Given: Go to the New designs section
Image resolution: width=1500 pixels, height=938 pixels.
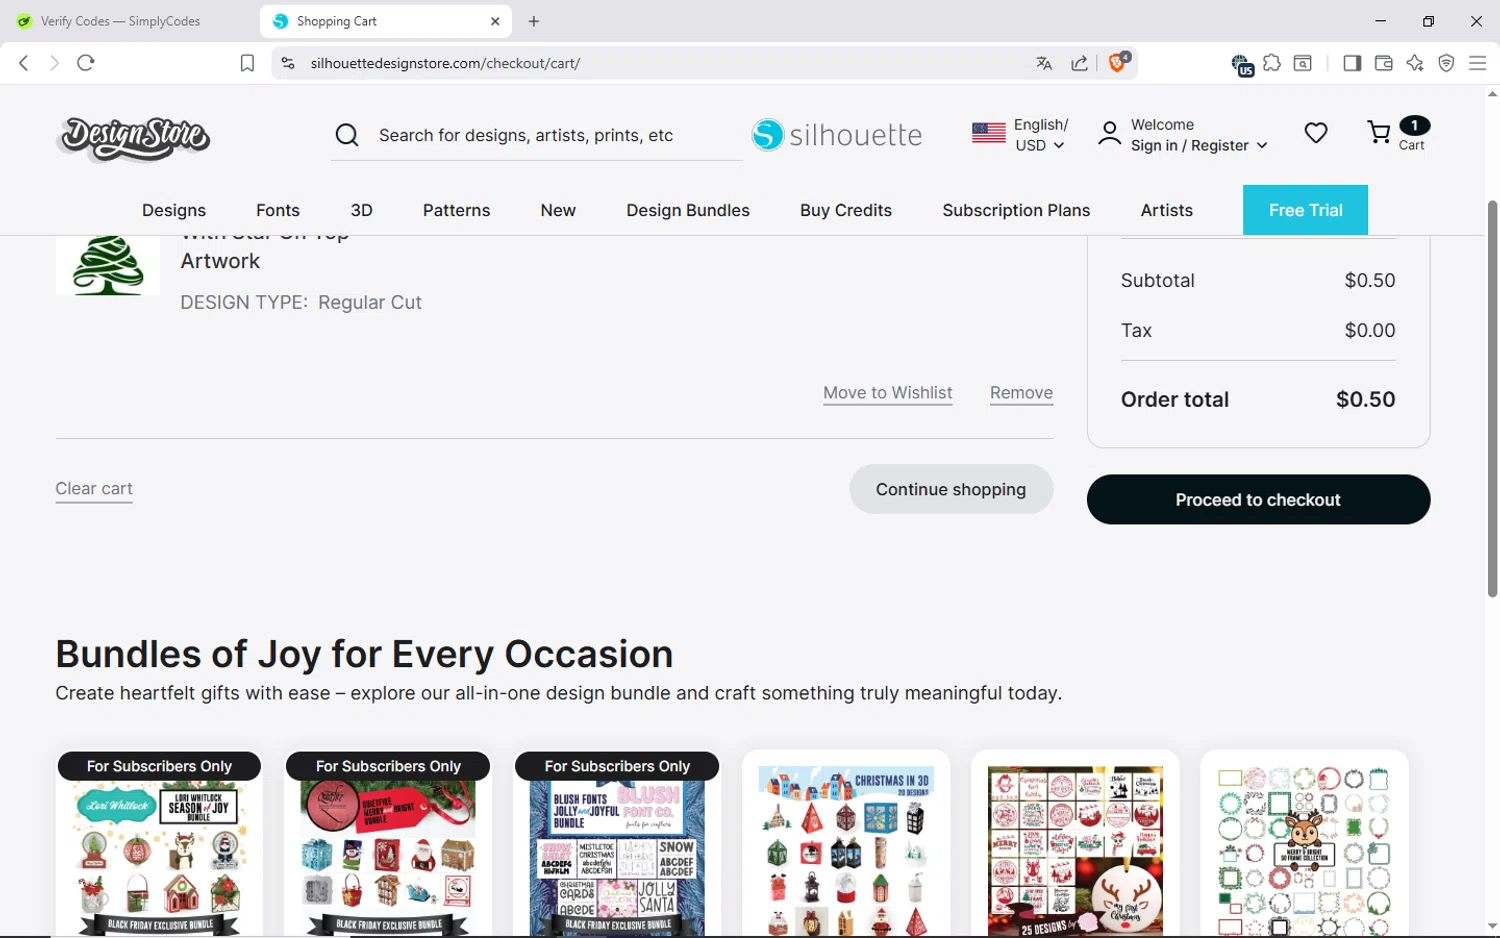Looking at the screenshot, I should [x=558, y=210].
